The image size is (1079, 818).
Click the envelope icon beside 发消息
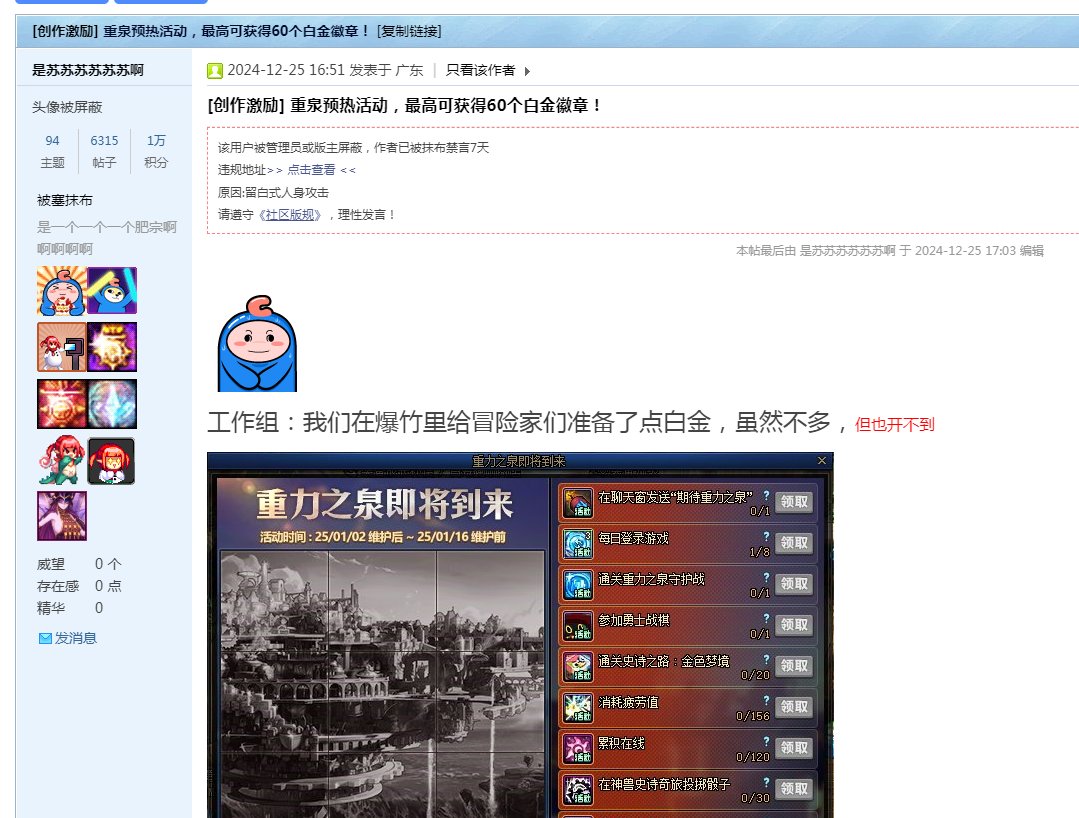(x=44, y=638)
